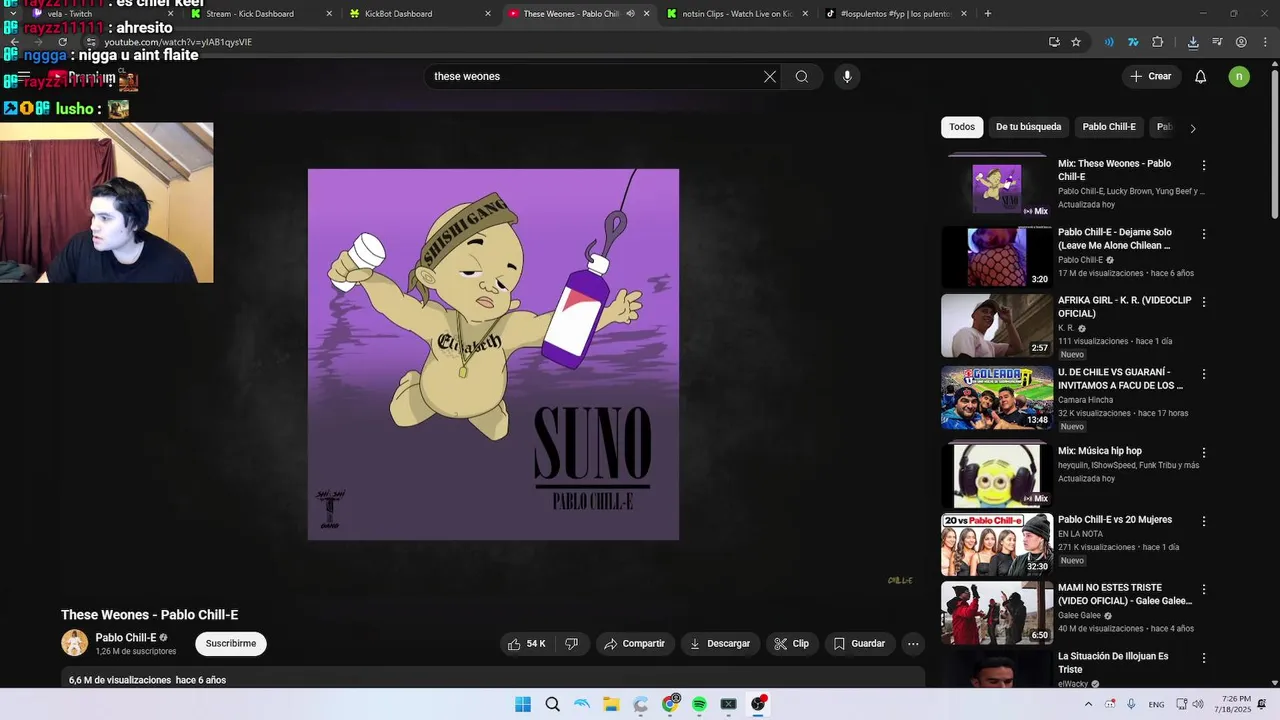Open browser downloads icon
Image resolution: width=1280 pixels, height=720 pixels.
coord(1193,42)
